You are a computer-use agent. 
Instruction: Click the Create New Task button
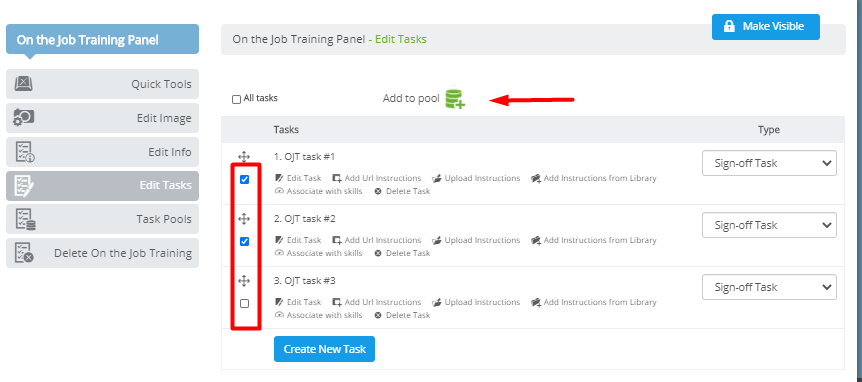[324, 349]
